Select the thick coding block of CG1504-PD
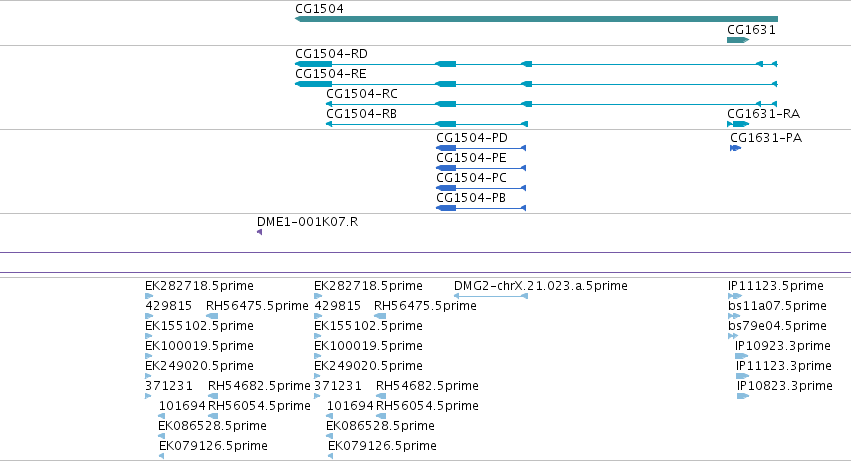Image resolution: width=851 pixels, height=461 pixels. point(446,148)
